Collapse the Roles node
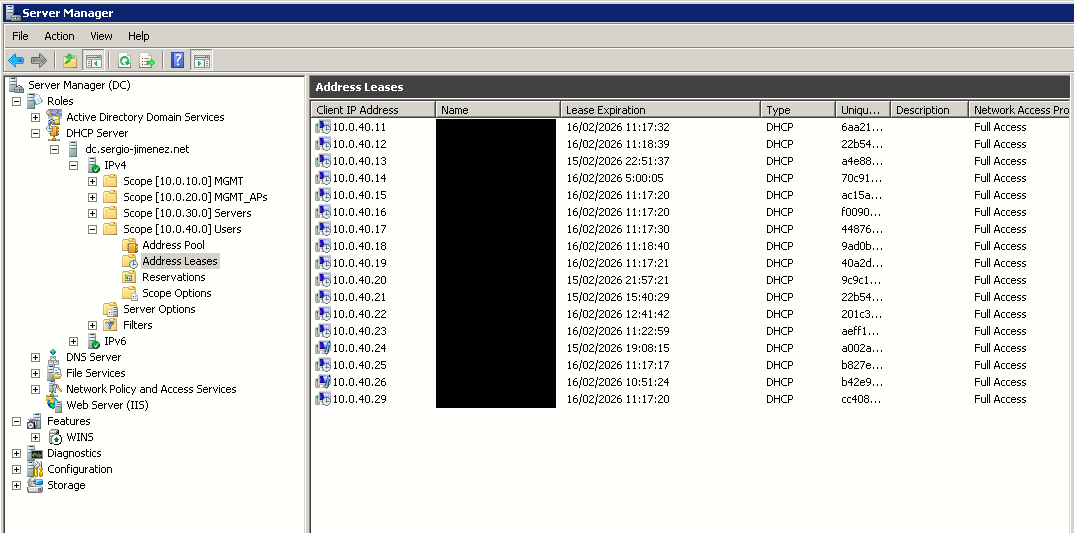 click(x=16, y=101)
